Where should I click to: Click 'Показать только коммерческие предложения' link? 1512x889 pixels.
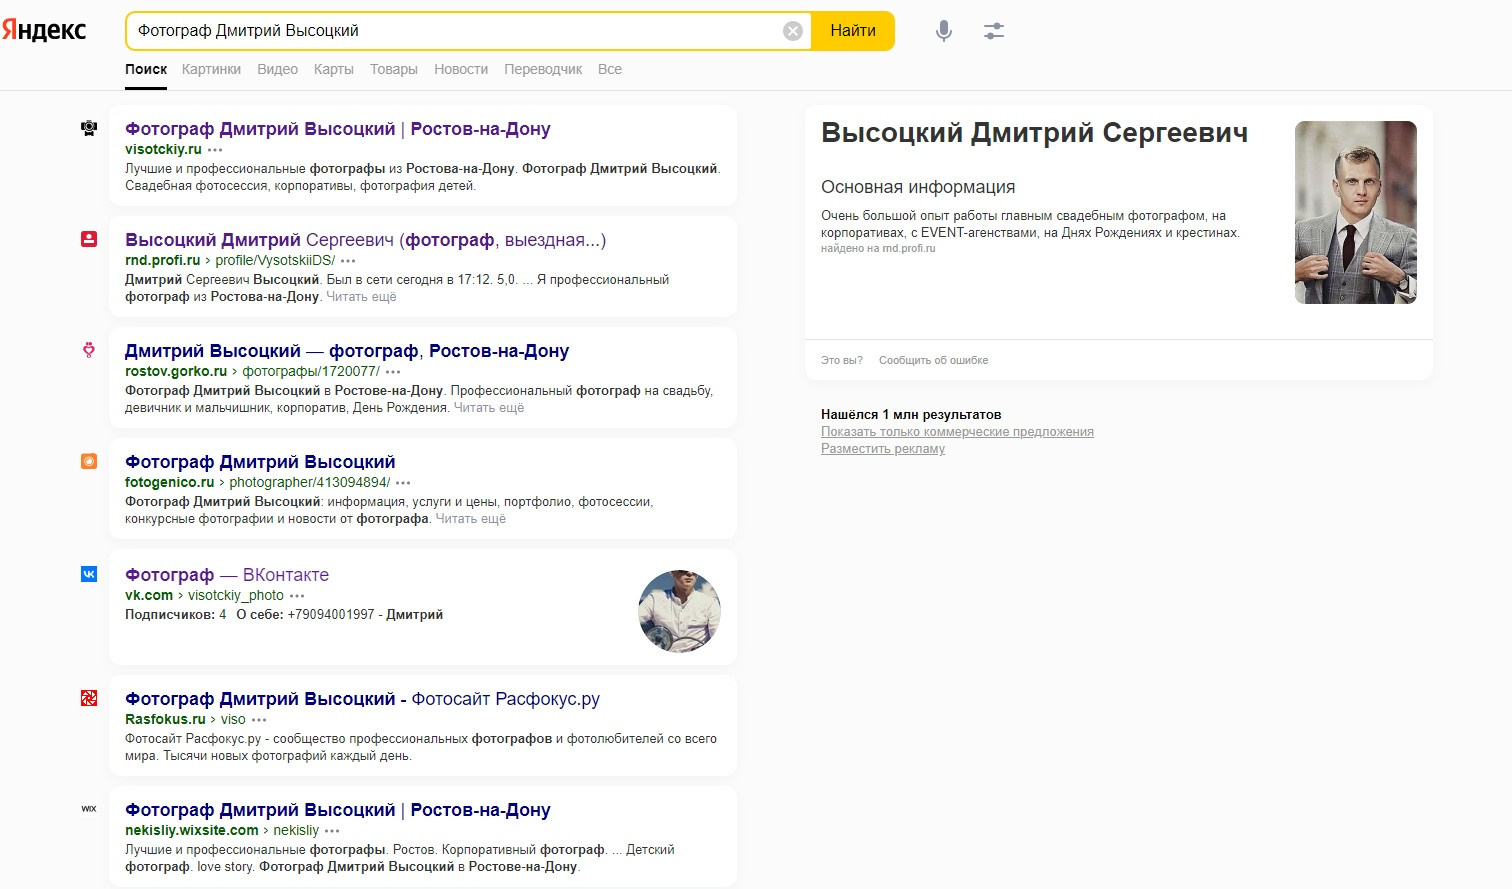tap(956, 432)
